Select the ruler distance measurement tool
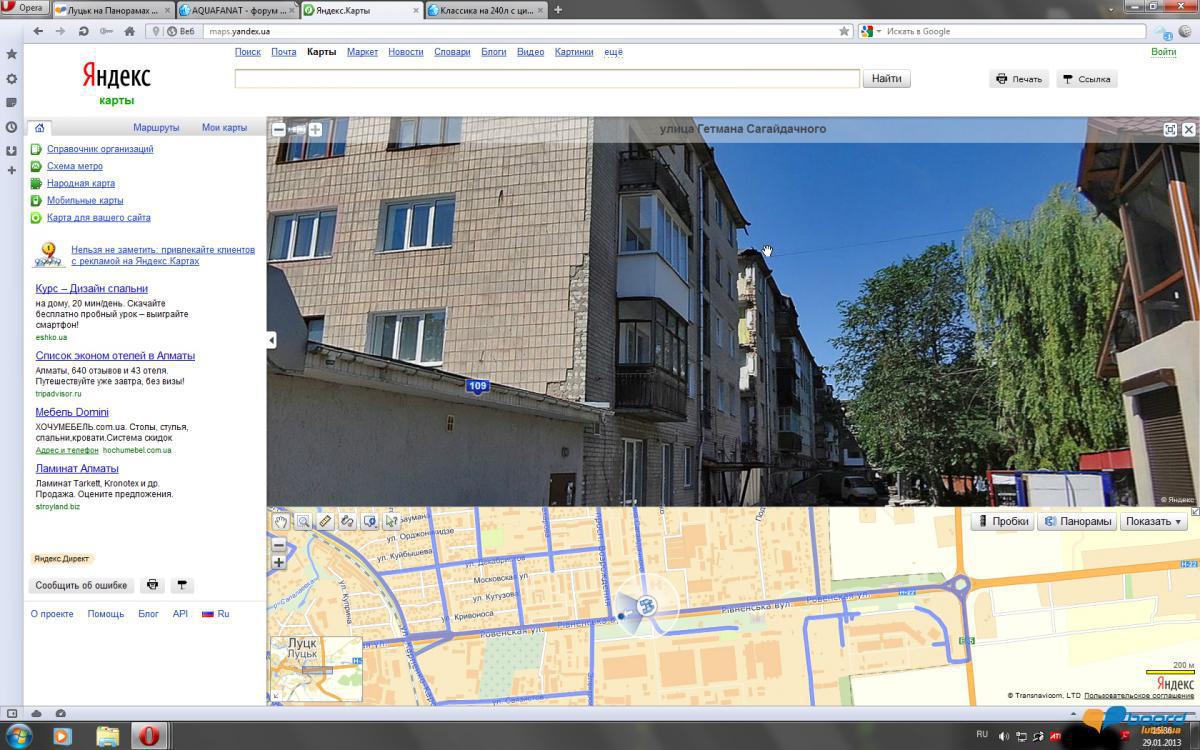This screenshot has width=1200, height=750. [325, 521]
